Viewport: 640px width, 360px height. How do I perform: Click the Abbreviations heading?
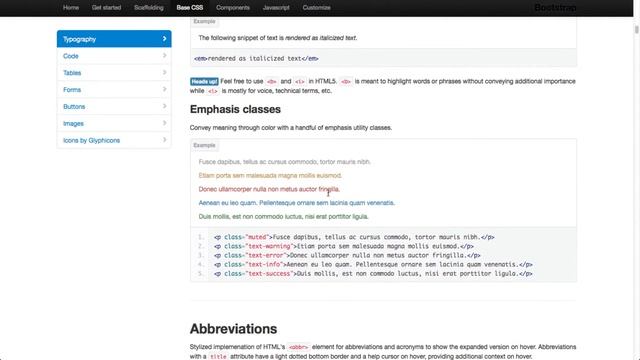tap(233, 329)
